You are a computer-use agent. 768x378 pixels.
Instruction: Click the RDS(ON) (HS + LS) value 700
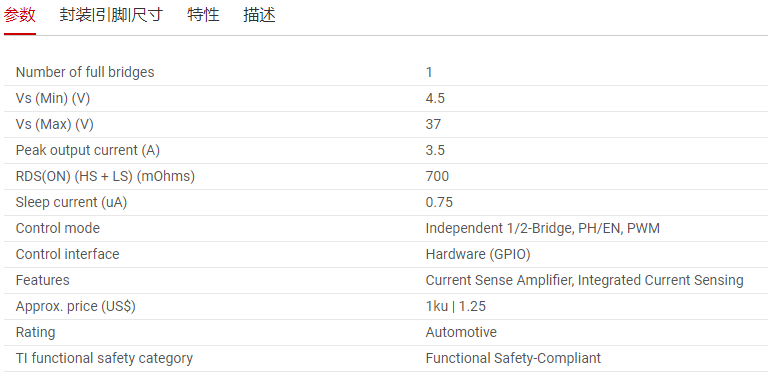[x=437, y=176]
